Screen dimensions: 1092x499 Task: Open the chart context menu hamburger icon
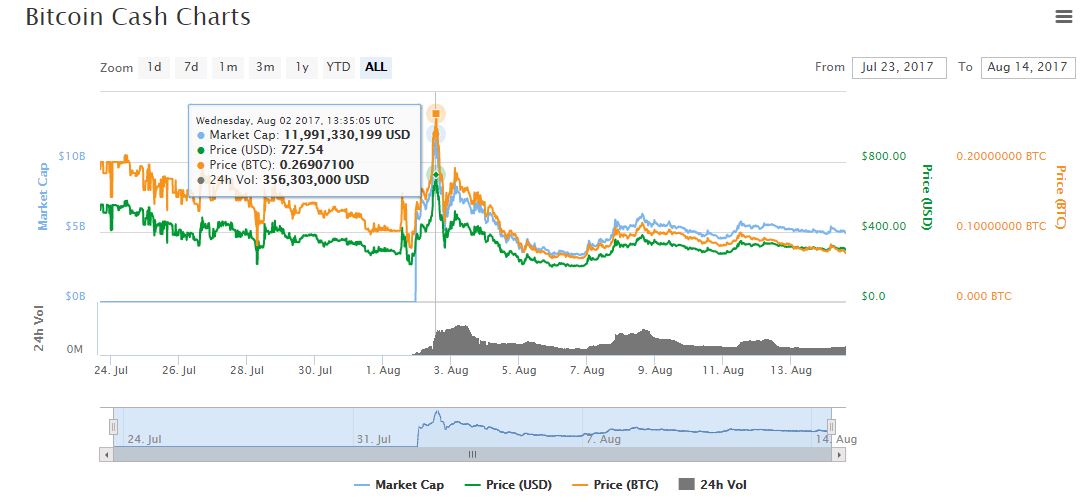pos(1063,17)
